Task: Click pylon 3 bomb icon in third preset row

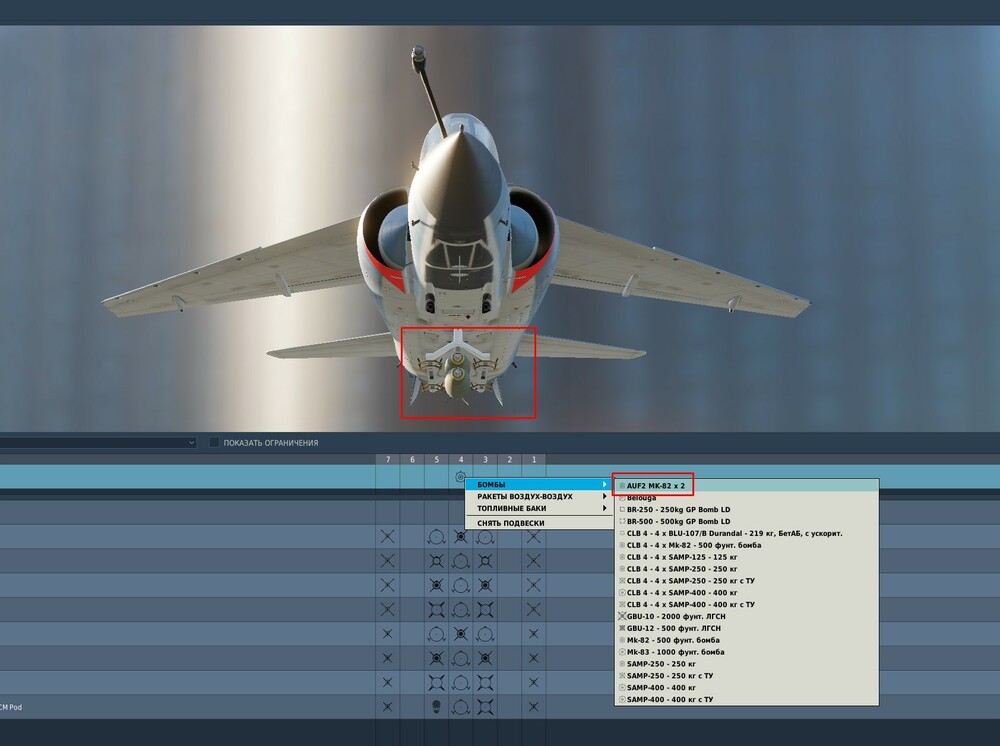Action: pyautogui.click(x=485, y=585)
